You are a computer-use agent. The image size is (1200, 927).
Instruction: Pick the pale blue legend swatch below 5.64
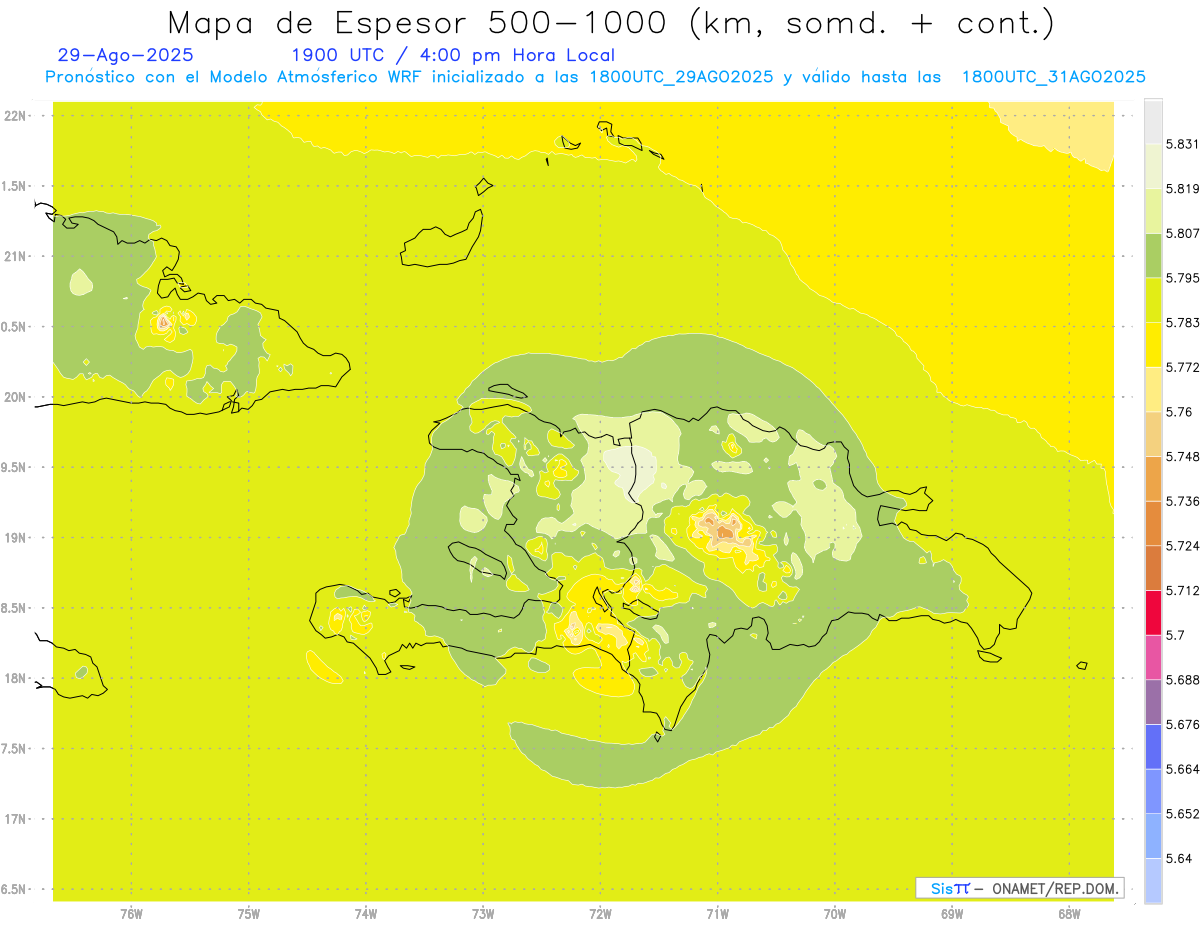click(x=1153, y=880)
